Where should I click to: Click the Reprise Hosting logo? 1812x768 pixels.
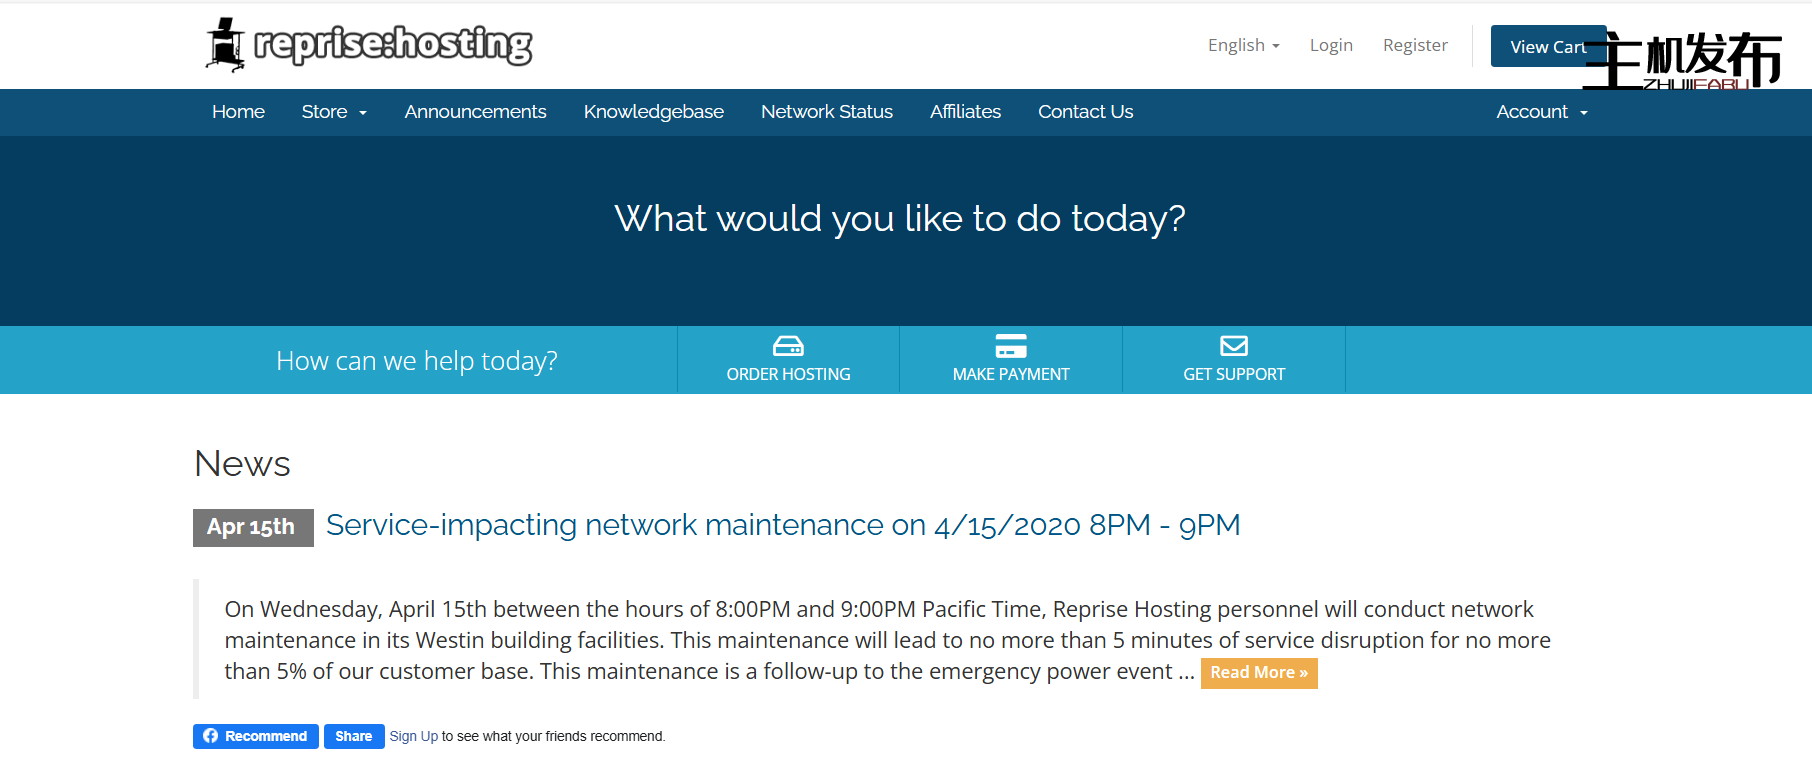tap(369, 45)
